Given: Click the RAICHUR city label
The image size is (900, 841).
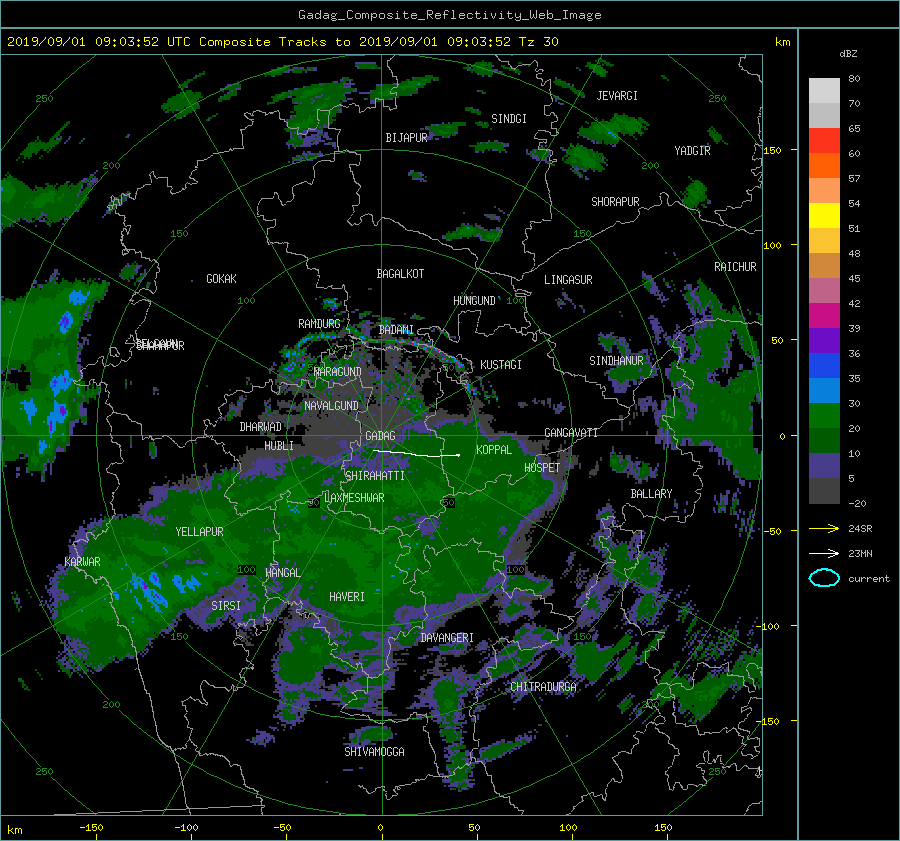Looking at the screenshot, I should [x=735, y=267].
